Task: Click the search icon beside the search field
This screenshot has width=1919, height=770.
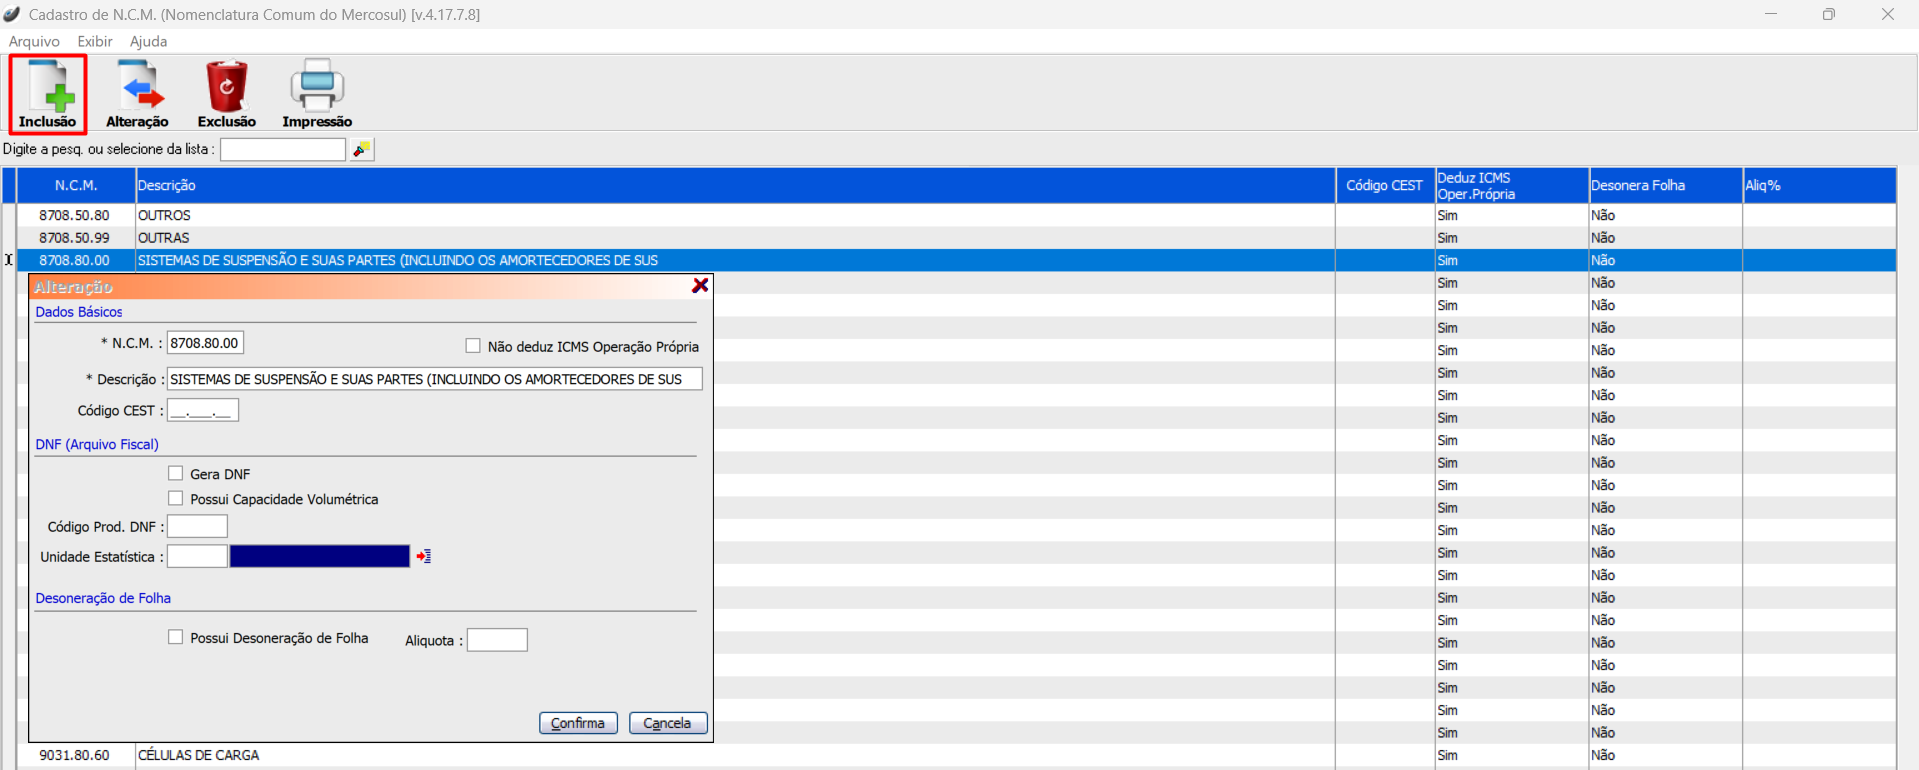Action: pos(361,149)
